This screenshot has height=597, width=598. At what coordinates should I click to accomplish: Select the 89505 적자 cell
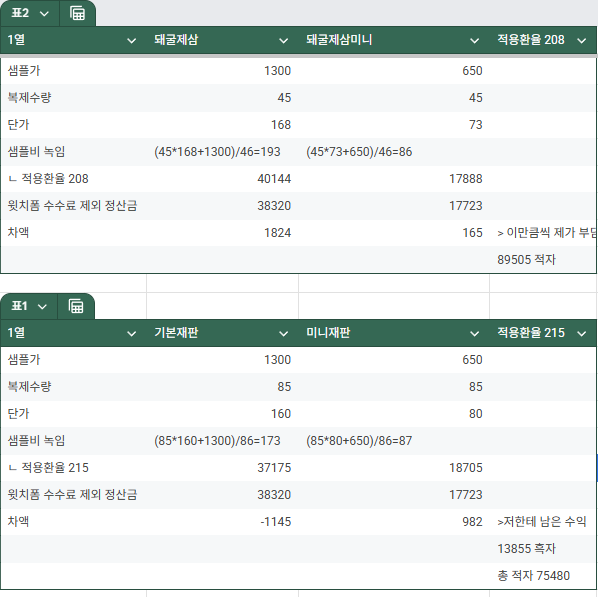click(543, 260)
